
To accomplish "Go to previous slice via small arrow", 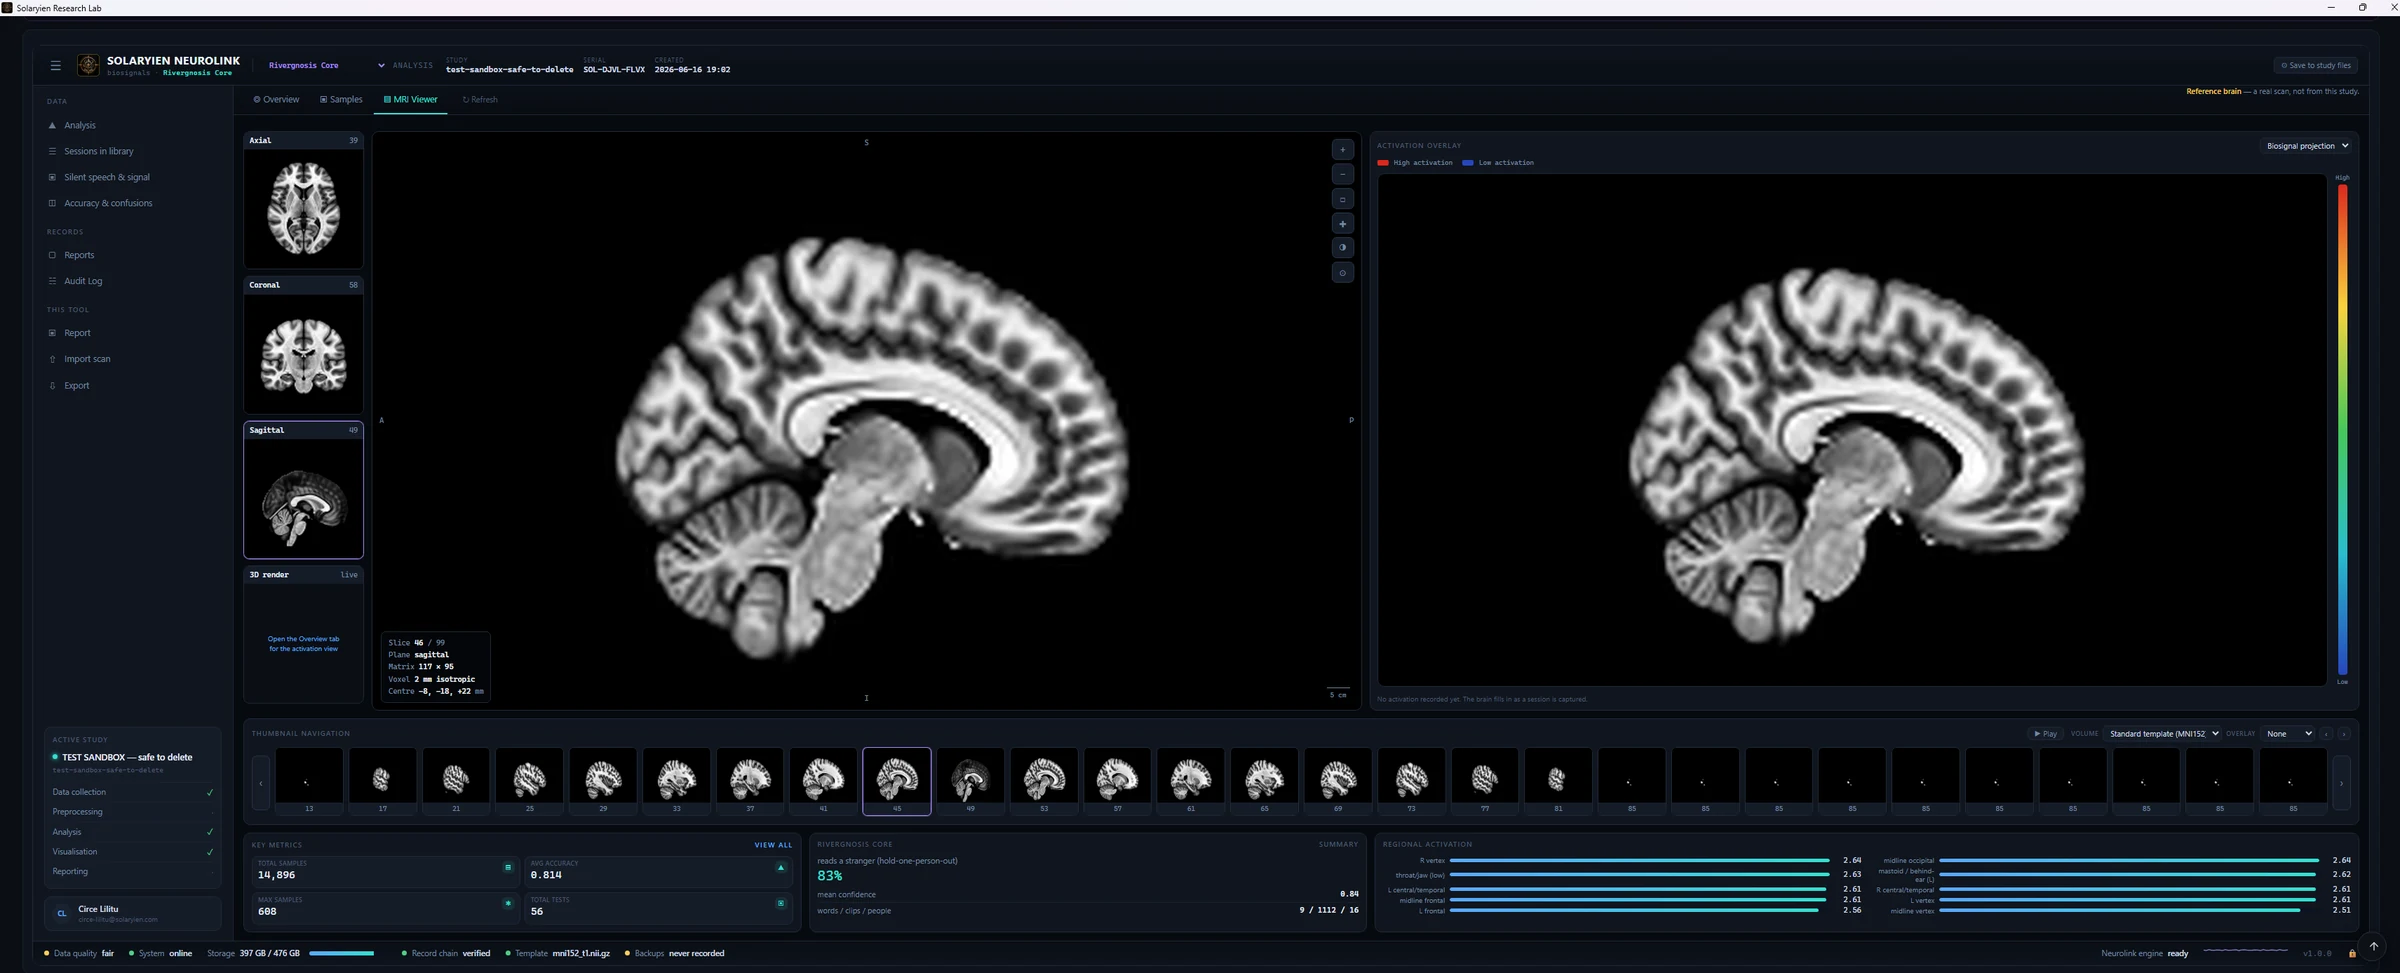I will click(2327, 734).
